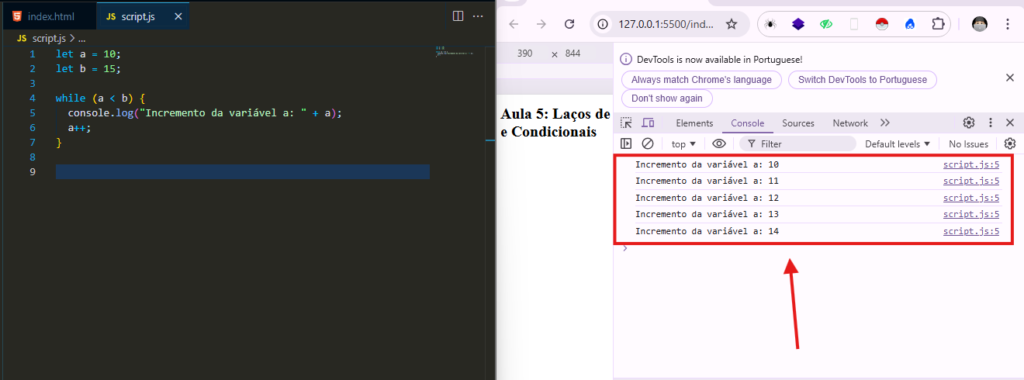Open the Sources panel tab
Viewport: 1024px width, 380px height.
coord(798,123)
